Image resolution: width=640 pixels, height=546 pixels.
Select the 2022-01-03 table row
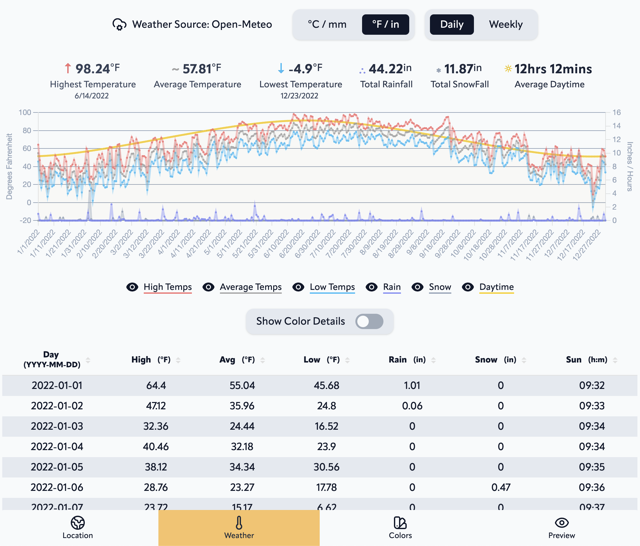coord(320,426)
